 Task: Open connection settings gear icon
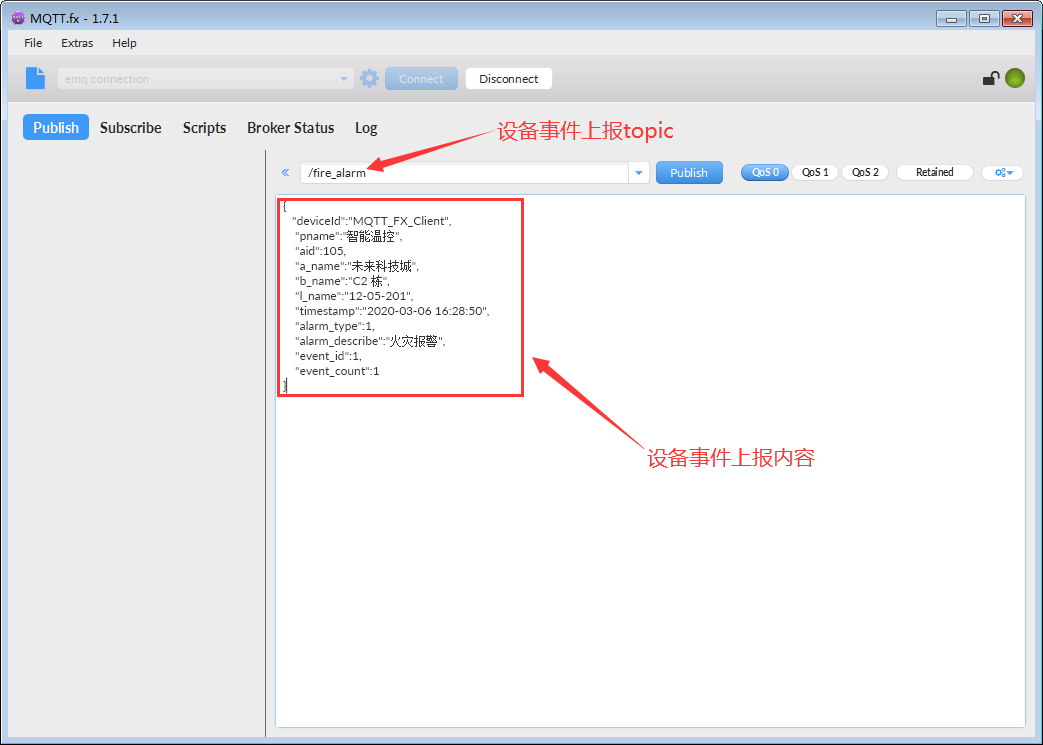click(x=369, y=79)
